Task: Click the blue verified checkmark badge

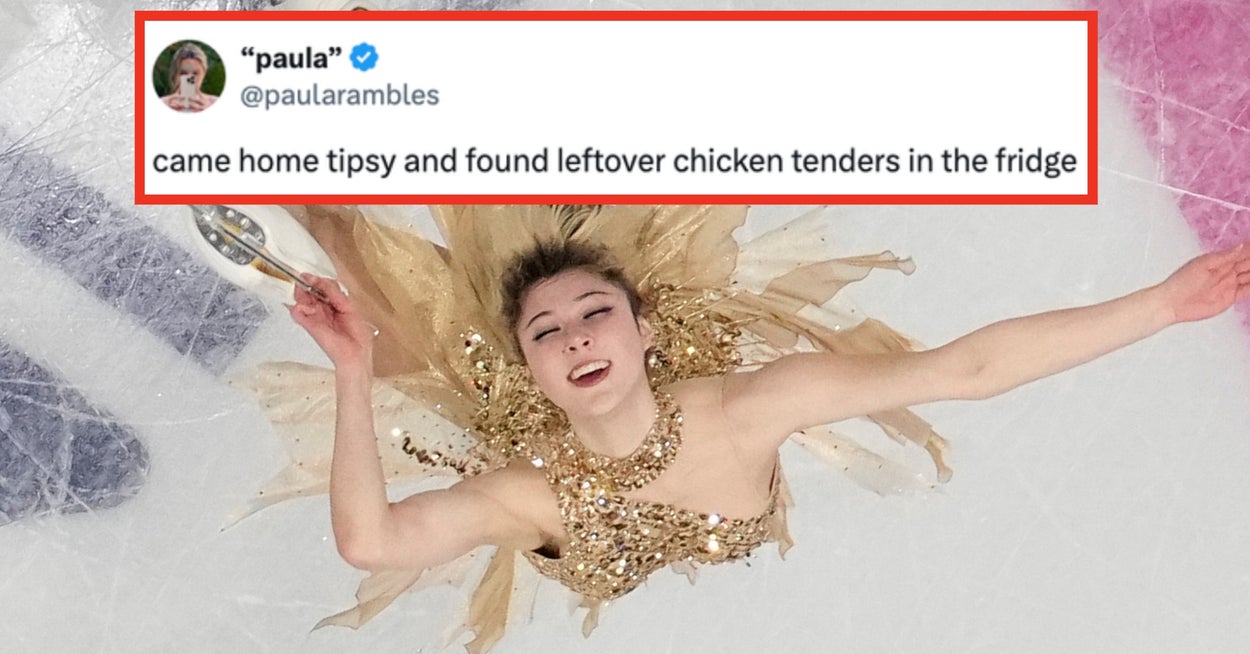Action: 364,58
